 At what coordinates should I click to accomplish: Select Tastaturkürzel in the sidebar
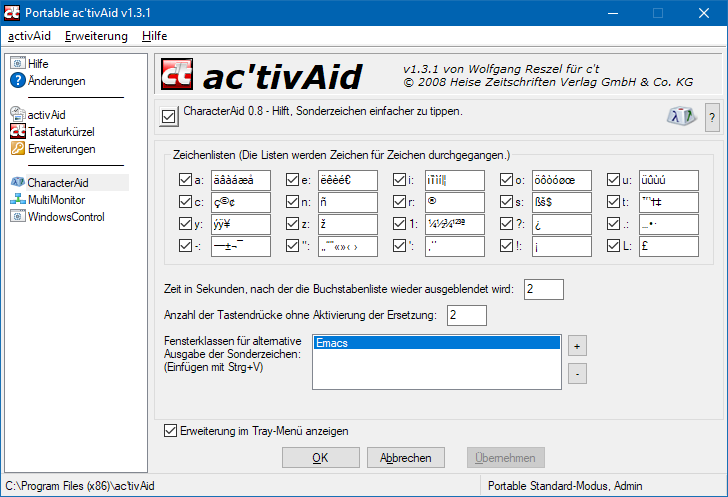pos(61,132)
